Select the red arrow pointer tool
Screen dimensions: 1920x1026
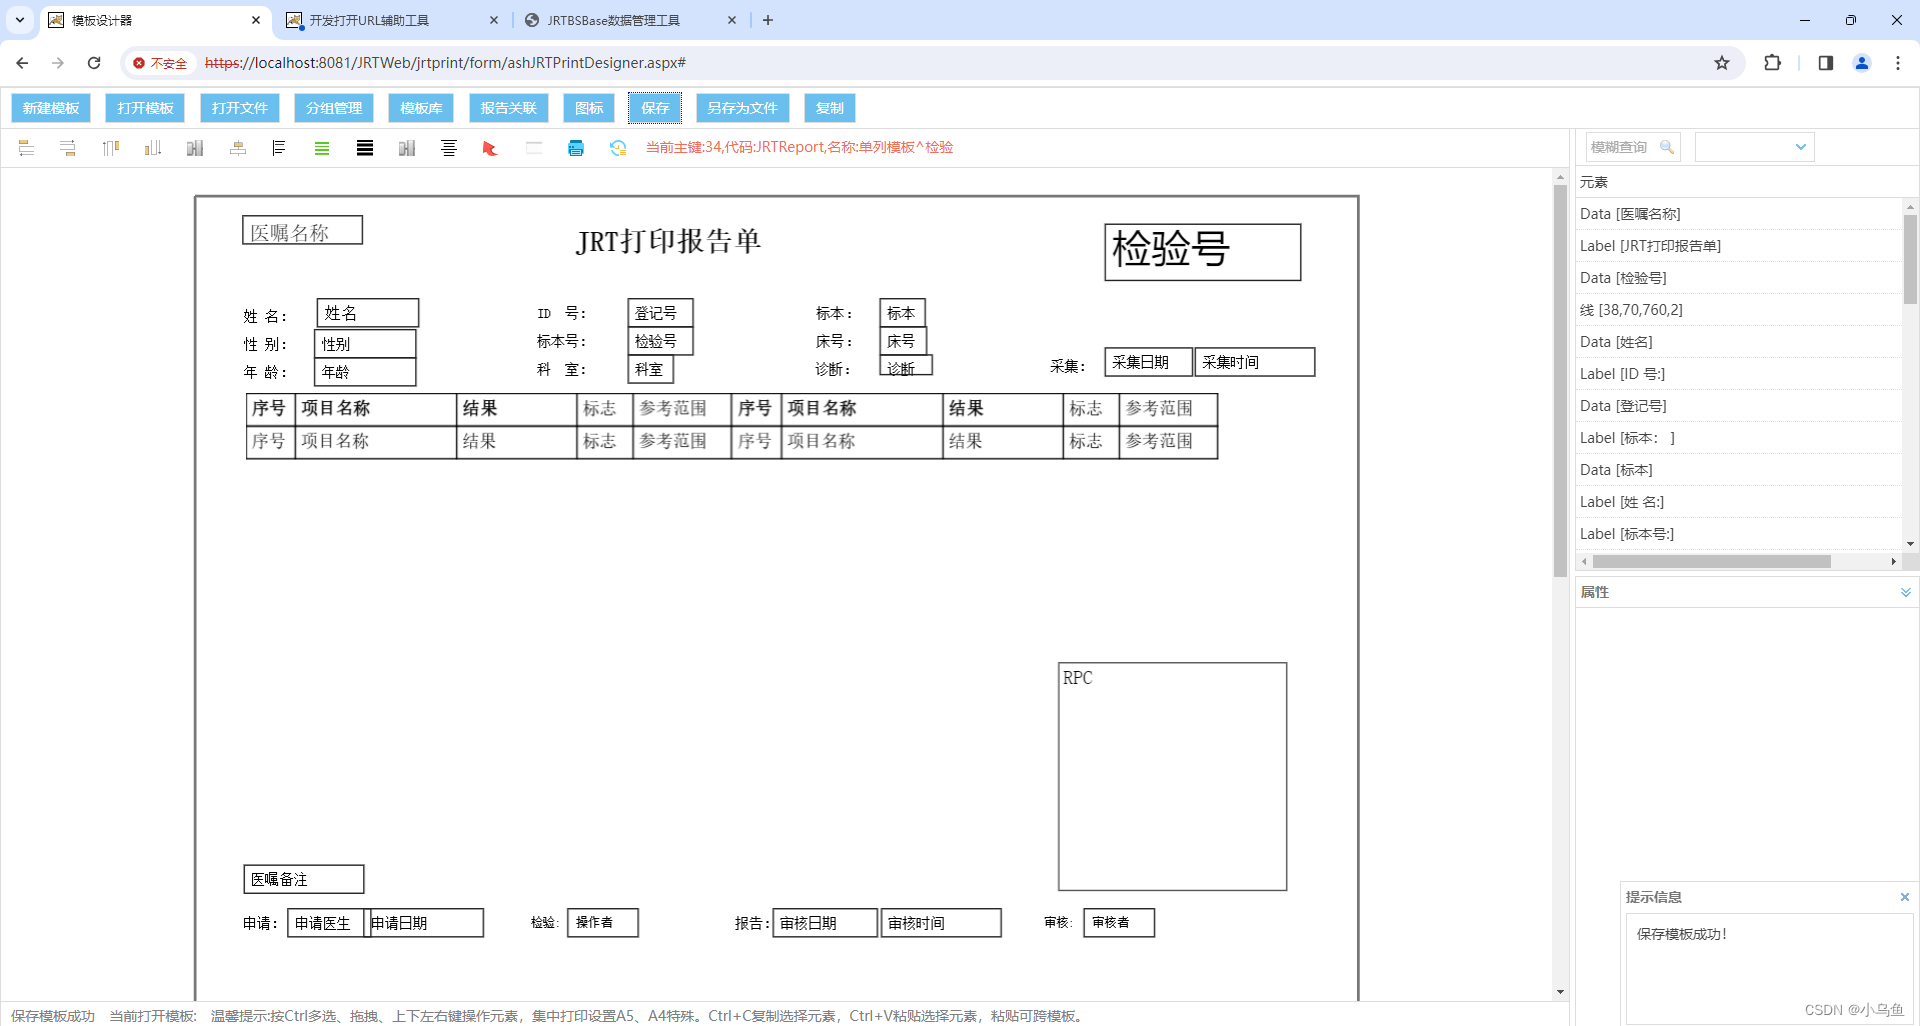(x=490, y=148)
